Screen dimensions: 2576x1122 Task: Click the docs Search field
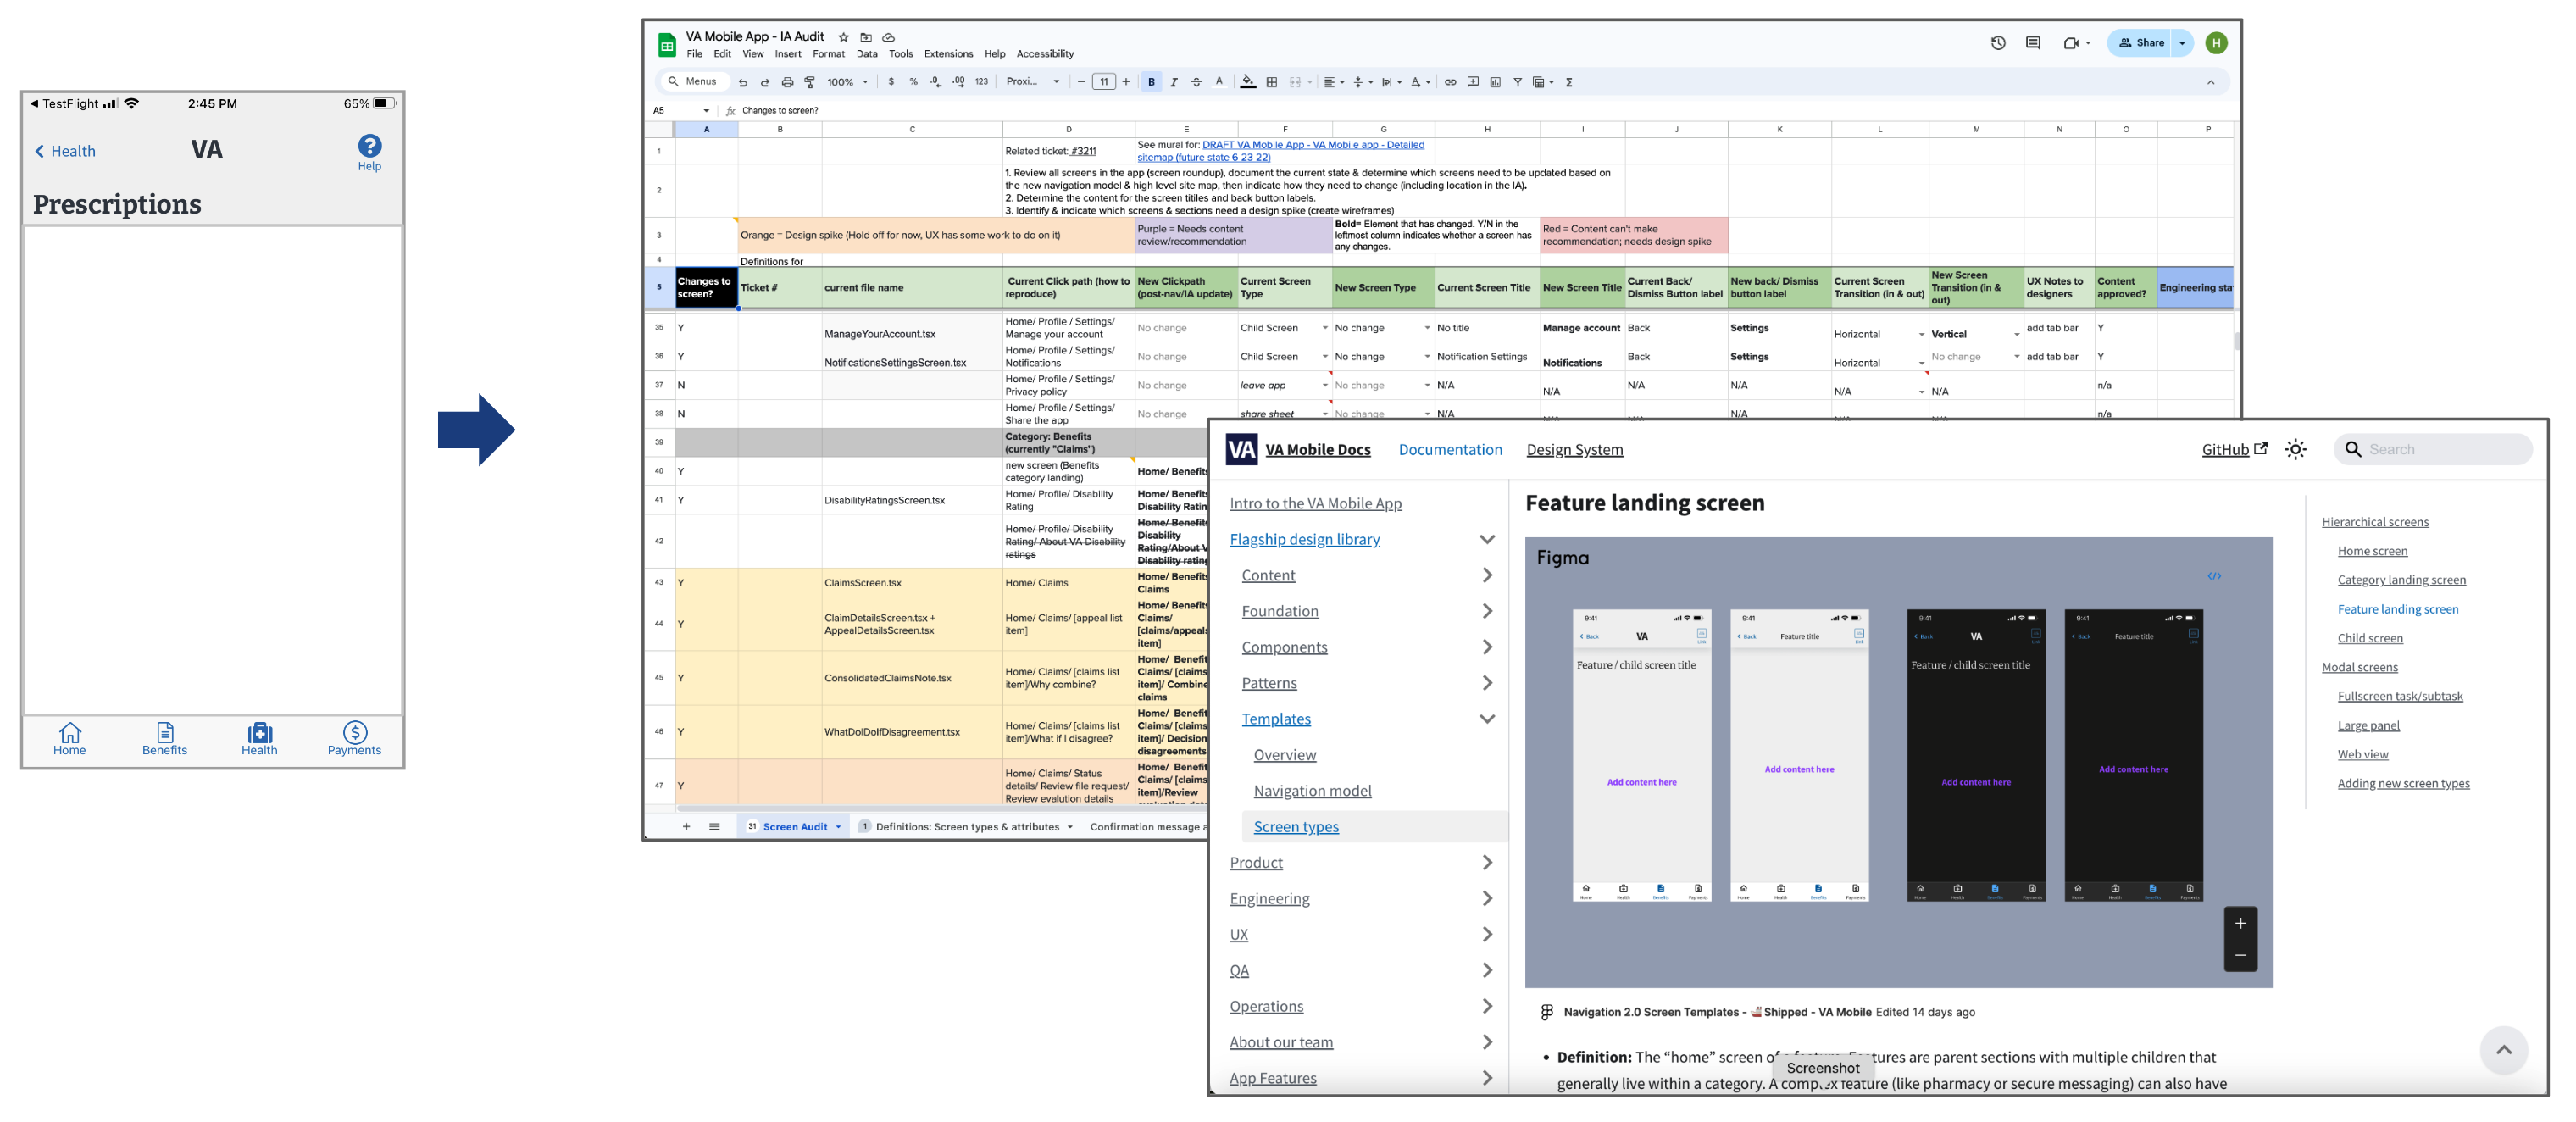2432,450
